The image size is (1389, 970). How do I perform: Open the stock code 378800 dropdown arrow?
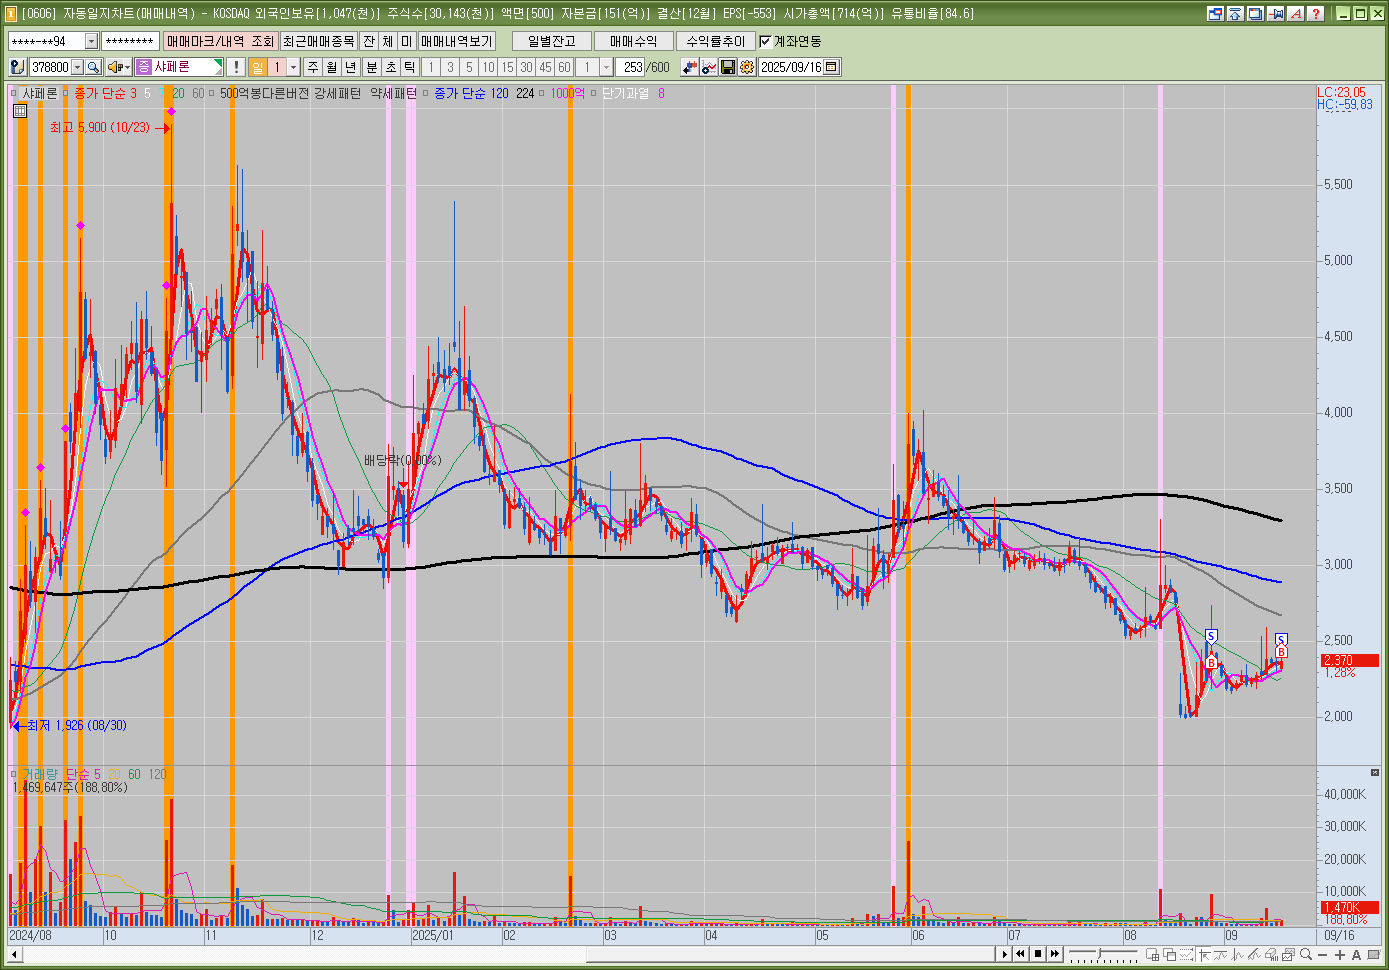(x=77, y=67)
